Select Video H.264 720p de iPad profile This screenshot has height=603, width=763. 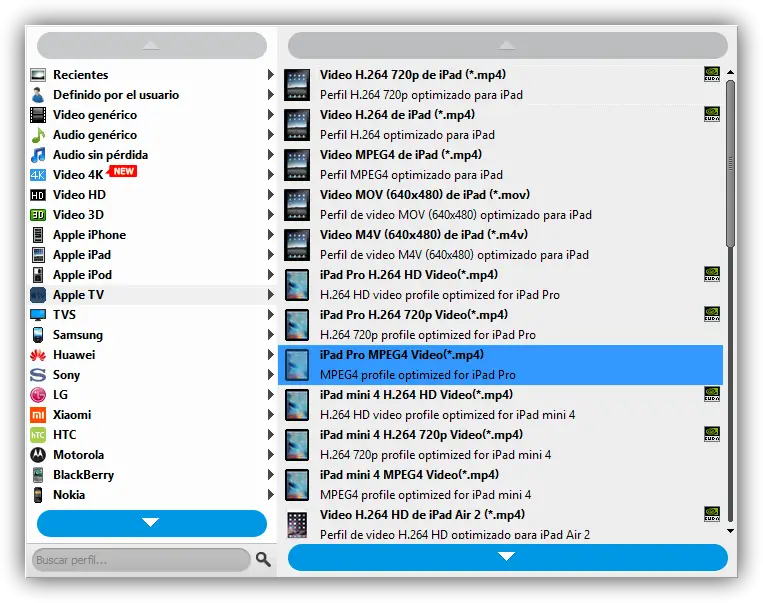tap(500, 85)
